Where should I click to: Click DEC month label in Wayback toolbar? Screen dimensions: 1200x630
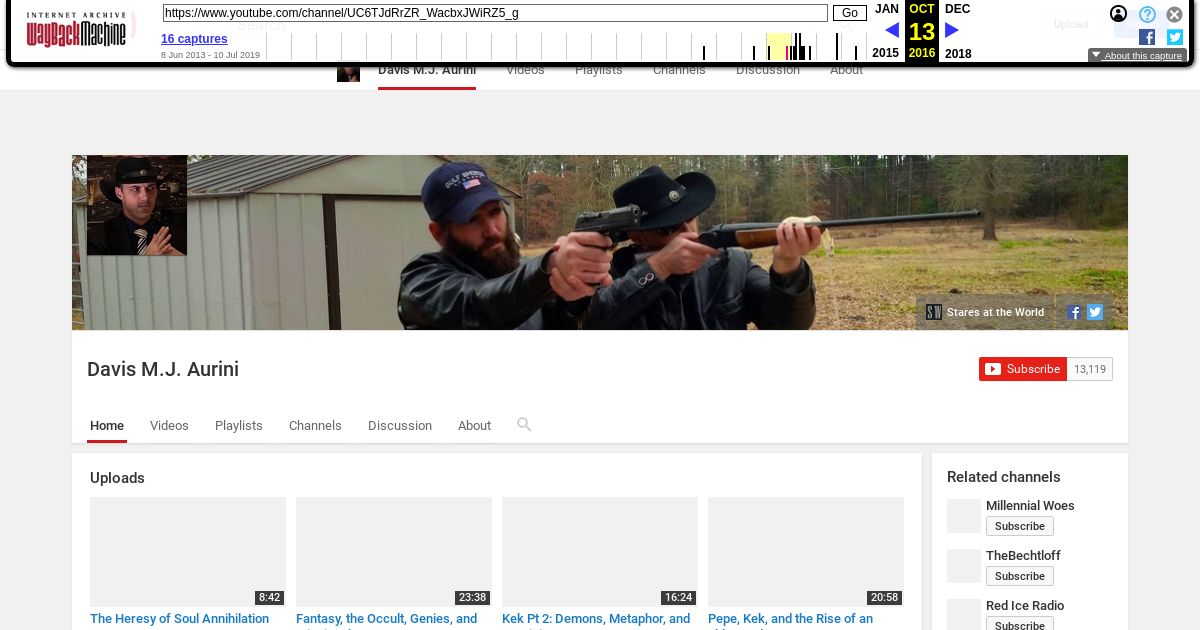point(957,9)
